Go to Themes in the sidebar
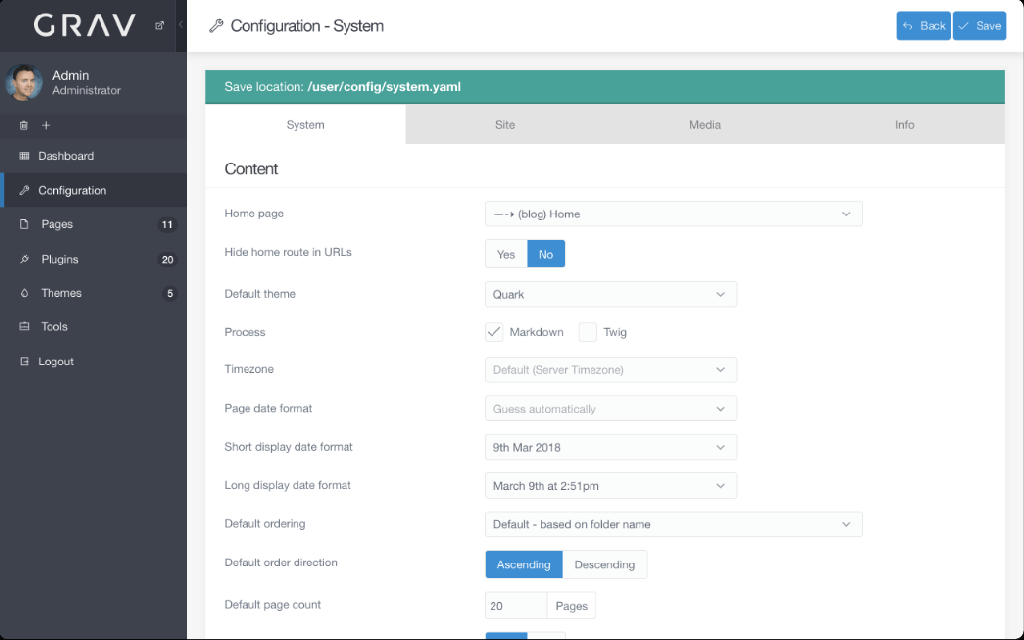The height and width of the screenshot is (640, 1024). (61, 293)
